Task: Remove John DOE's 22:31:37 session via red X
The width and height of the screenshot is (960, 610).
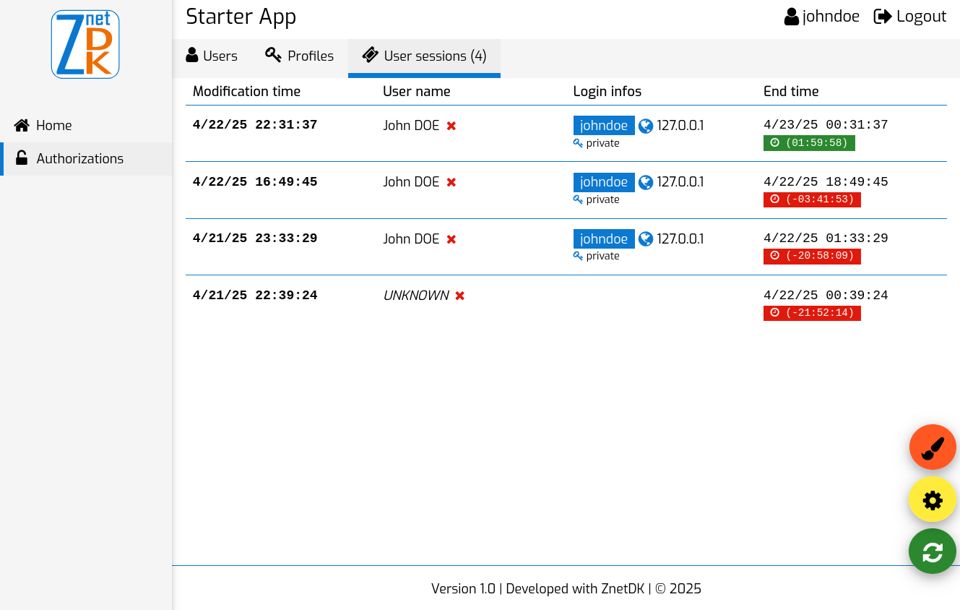Action: [x=452, y=125]
